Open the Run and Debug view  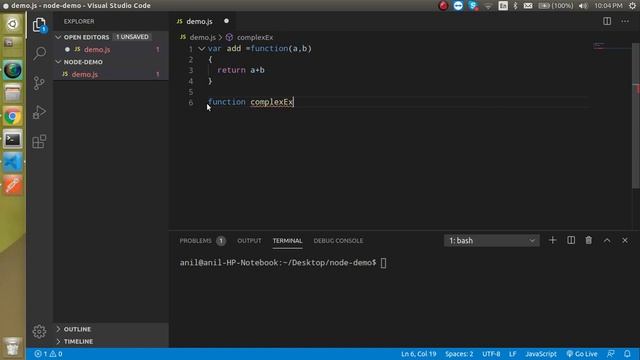tap(39, 112)
